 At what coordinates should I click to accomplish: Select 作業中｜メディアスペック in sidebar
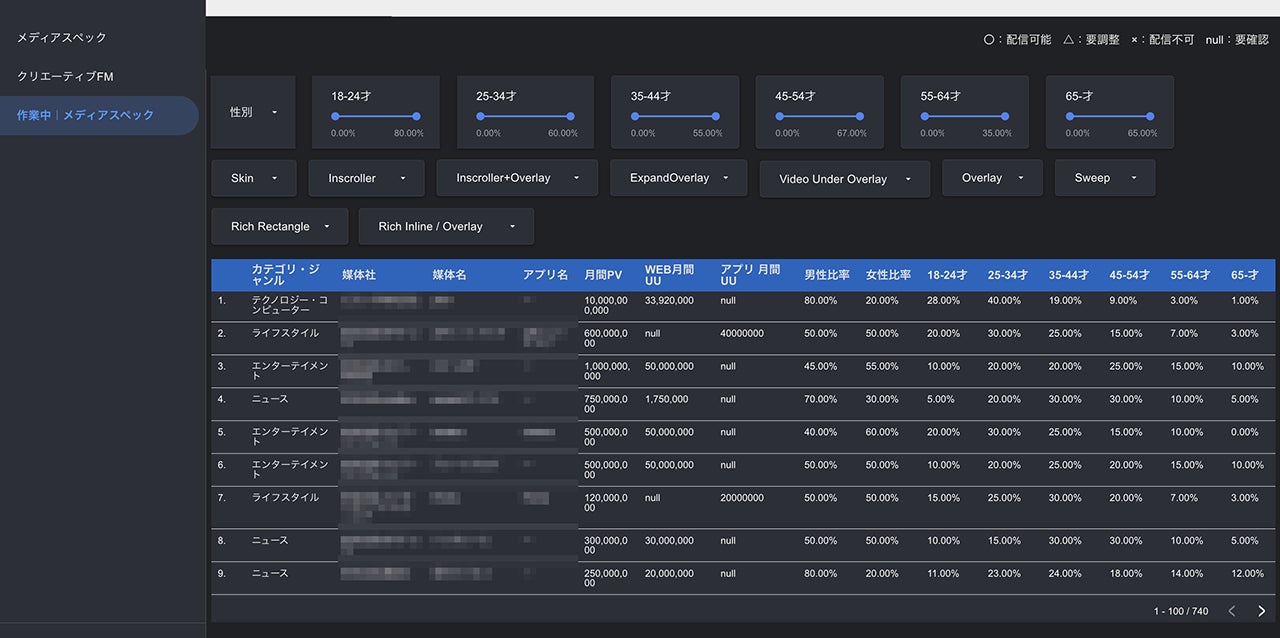[x=86, y=116]
